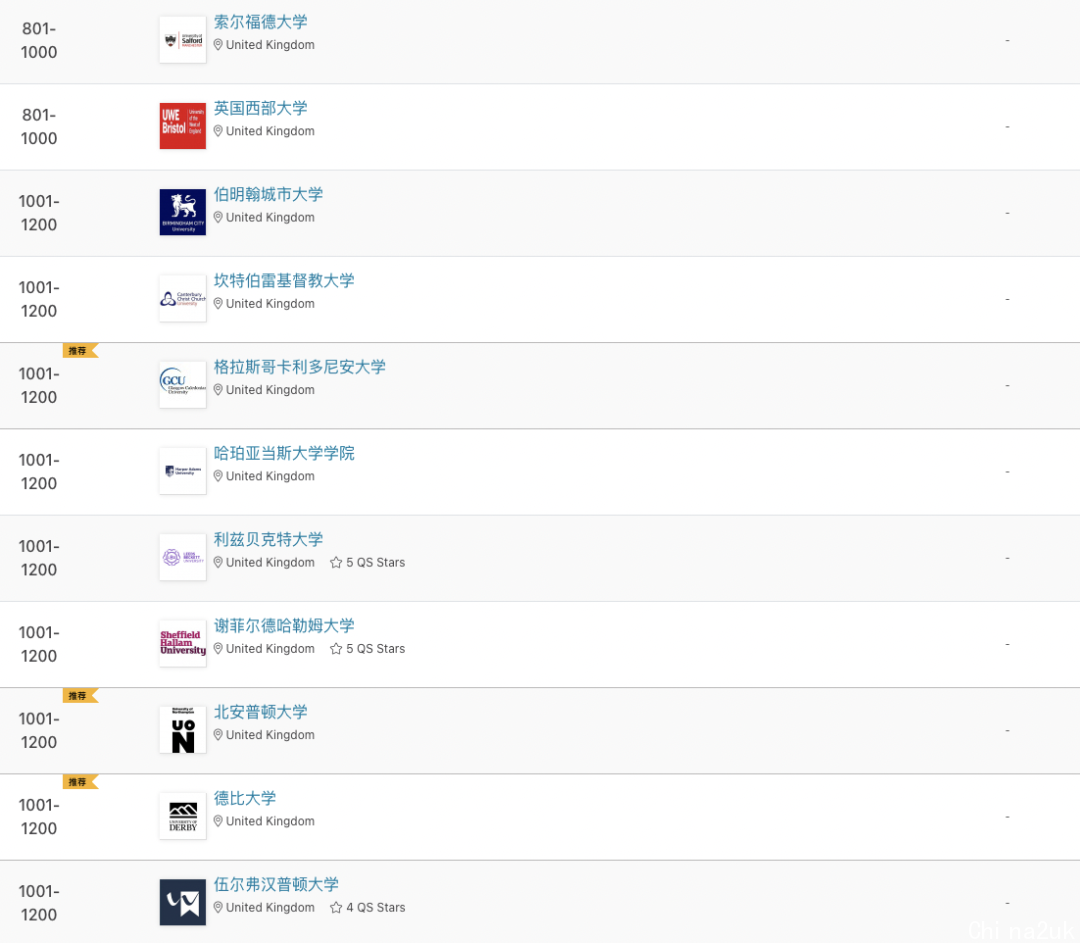1080x943 pixels.
Task: Click rank 1001-1200 beside 伯明翰城市大学
Action: tap(39, 213)
